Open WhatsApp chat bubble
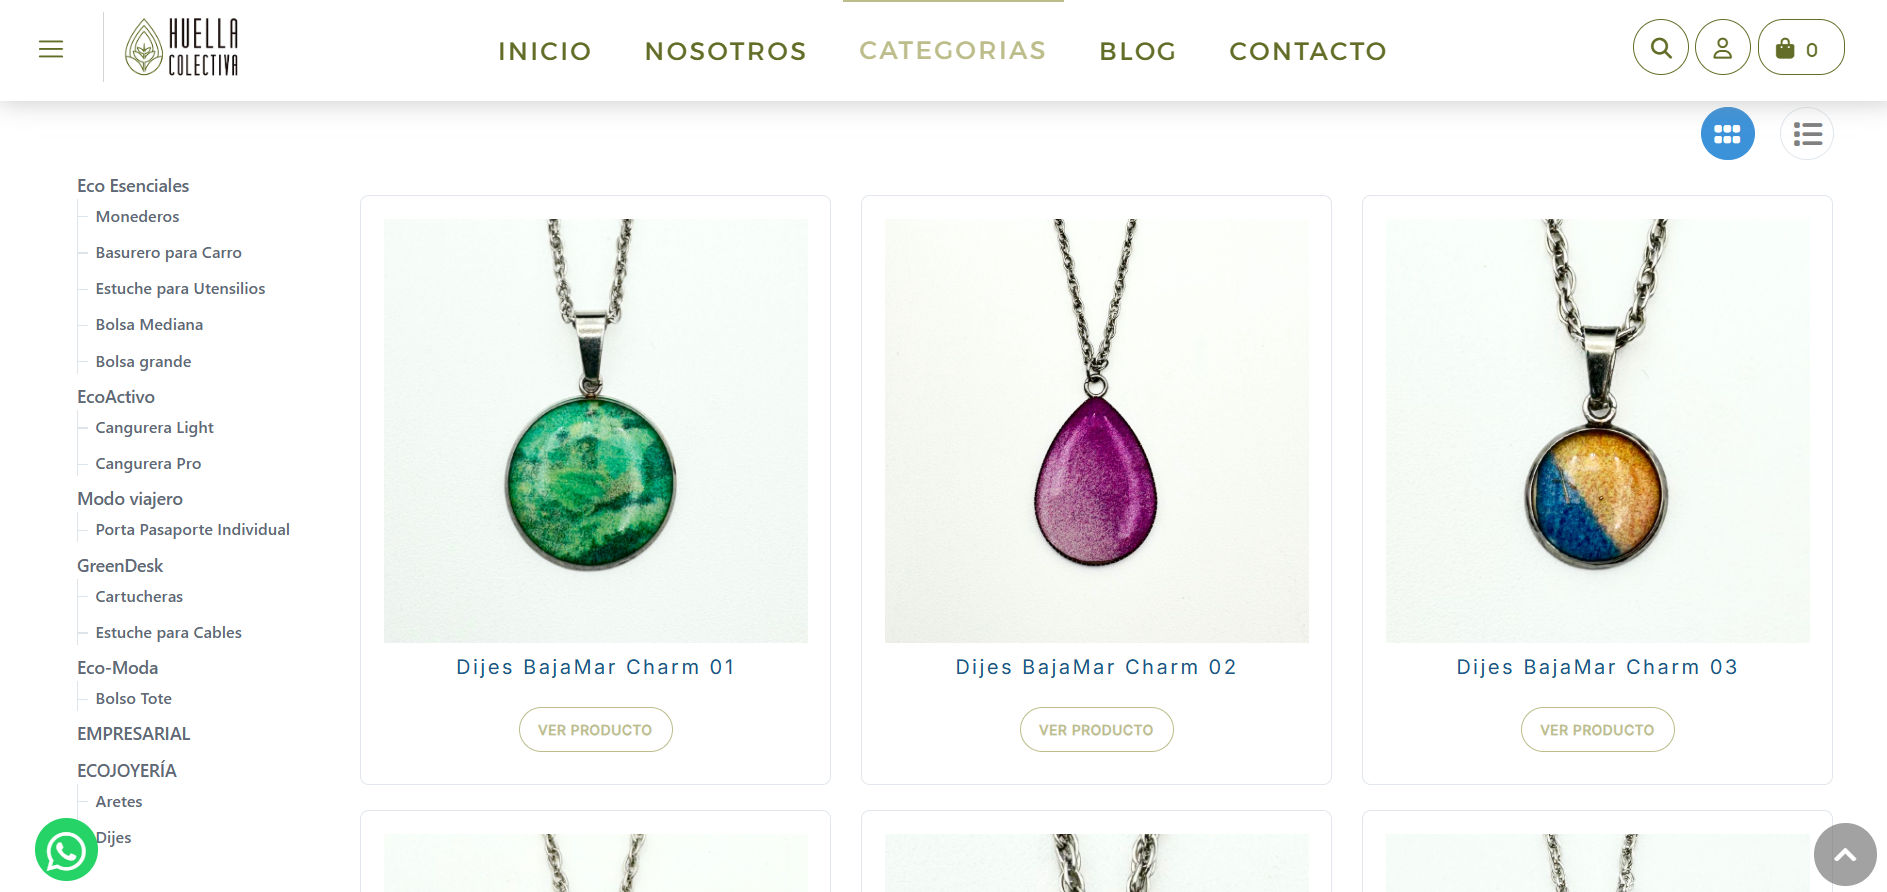 point(66,850)
